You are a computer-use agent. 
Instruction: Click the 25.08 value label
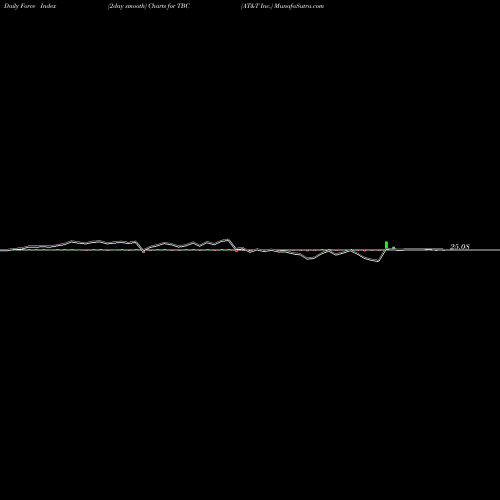pyautogui.click(x=460, y=247)
